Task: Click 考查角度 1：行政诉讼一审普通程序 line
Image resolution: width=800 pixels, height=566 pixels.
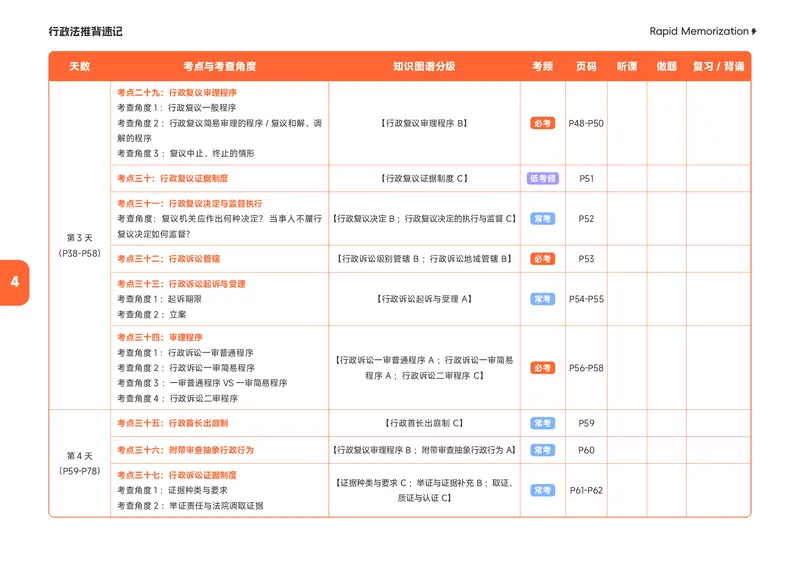Action: (x=185, y=353)
